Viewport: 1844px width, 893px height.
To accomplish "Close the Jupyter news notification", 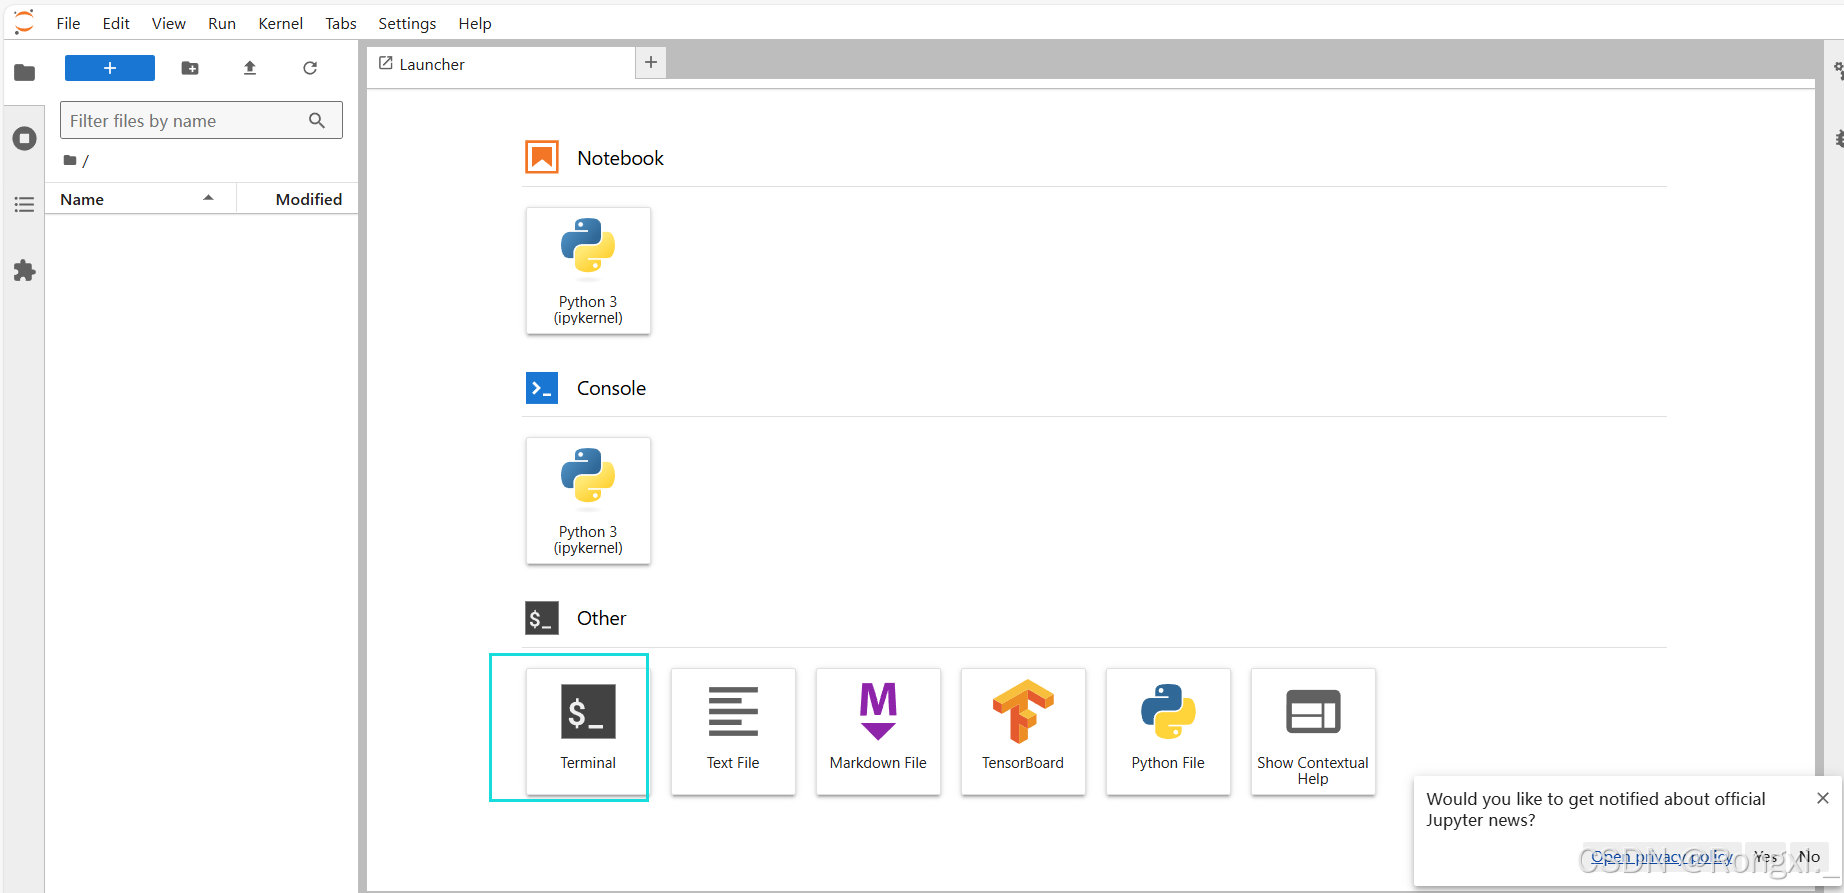I will (1823, 798).
